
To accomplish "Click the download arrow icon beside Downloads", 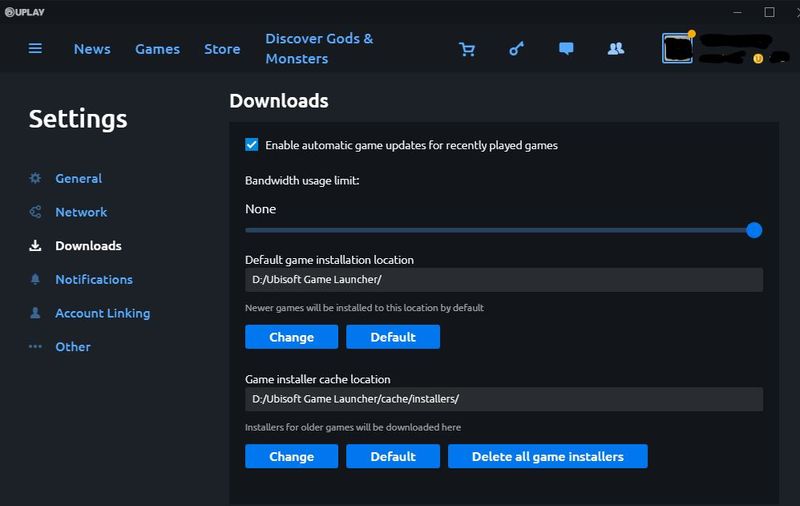I will 35,245.
